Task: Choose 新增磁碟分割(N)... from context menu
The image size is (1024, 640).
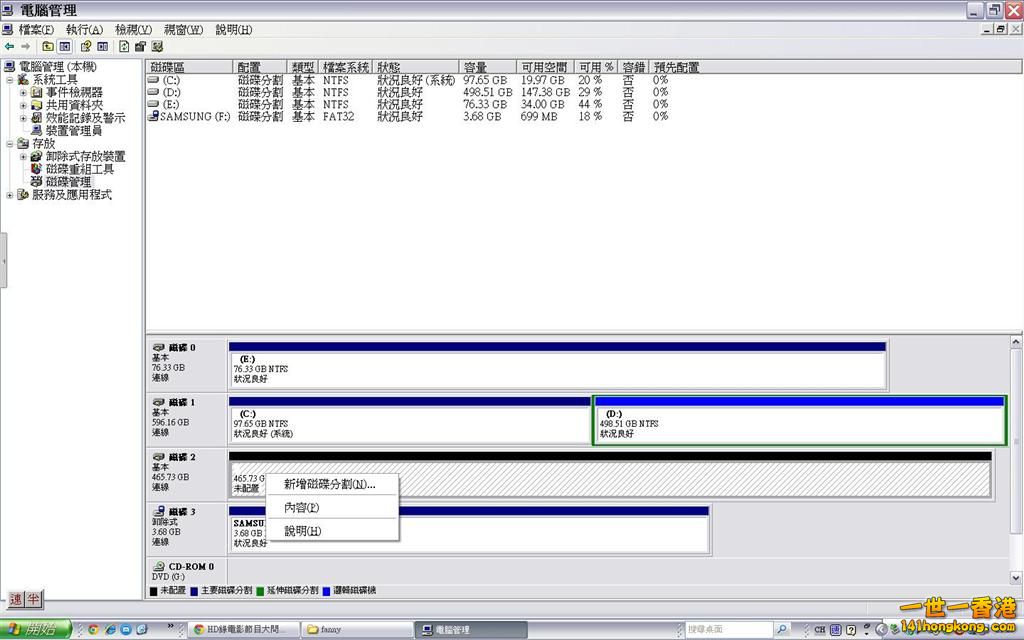Action: (329, 484)
